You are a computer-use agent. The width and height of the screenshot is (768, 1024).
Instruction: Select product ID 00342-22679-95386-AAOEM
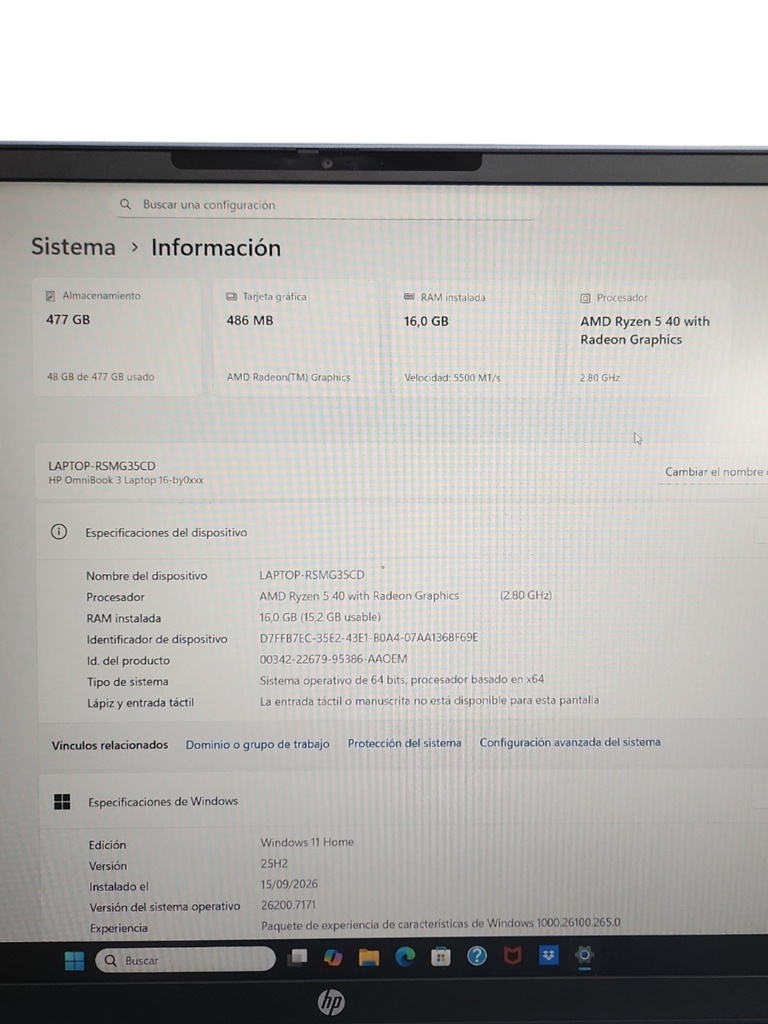(x=333, y=659)
